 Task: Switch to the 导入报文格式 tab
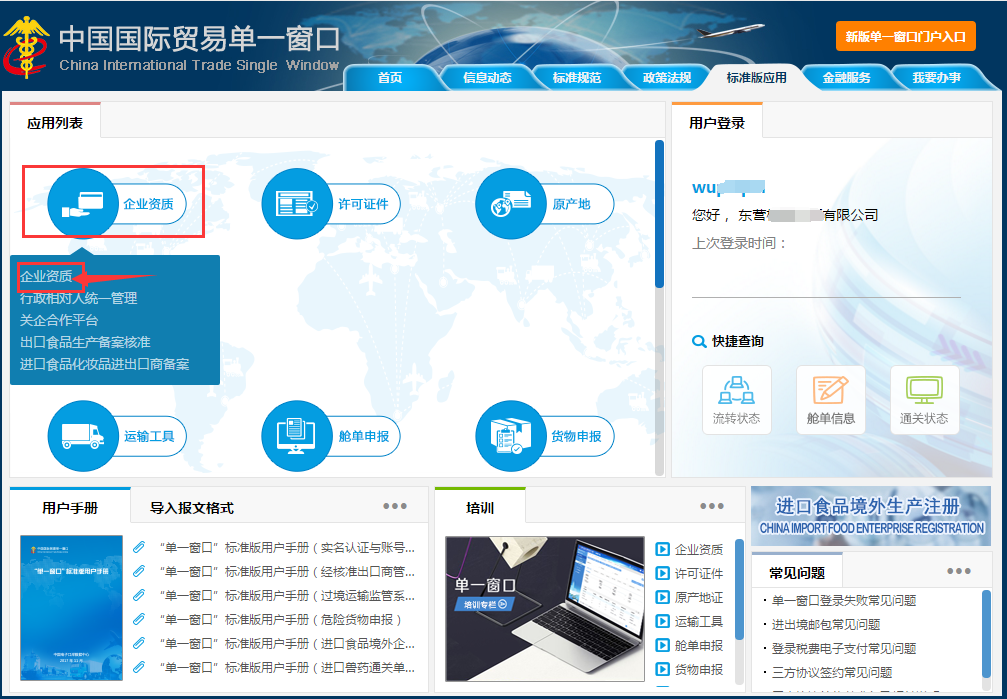pyautogui.click(x=191, y=508)
